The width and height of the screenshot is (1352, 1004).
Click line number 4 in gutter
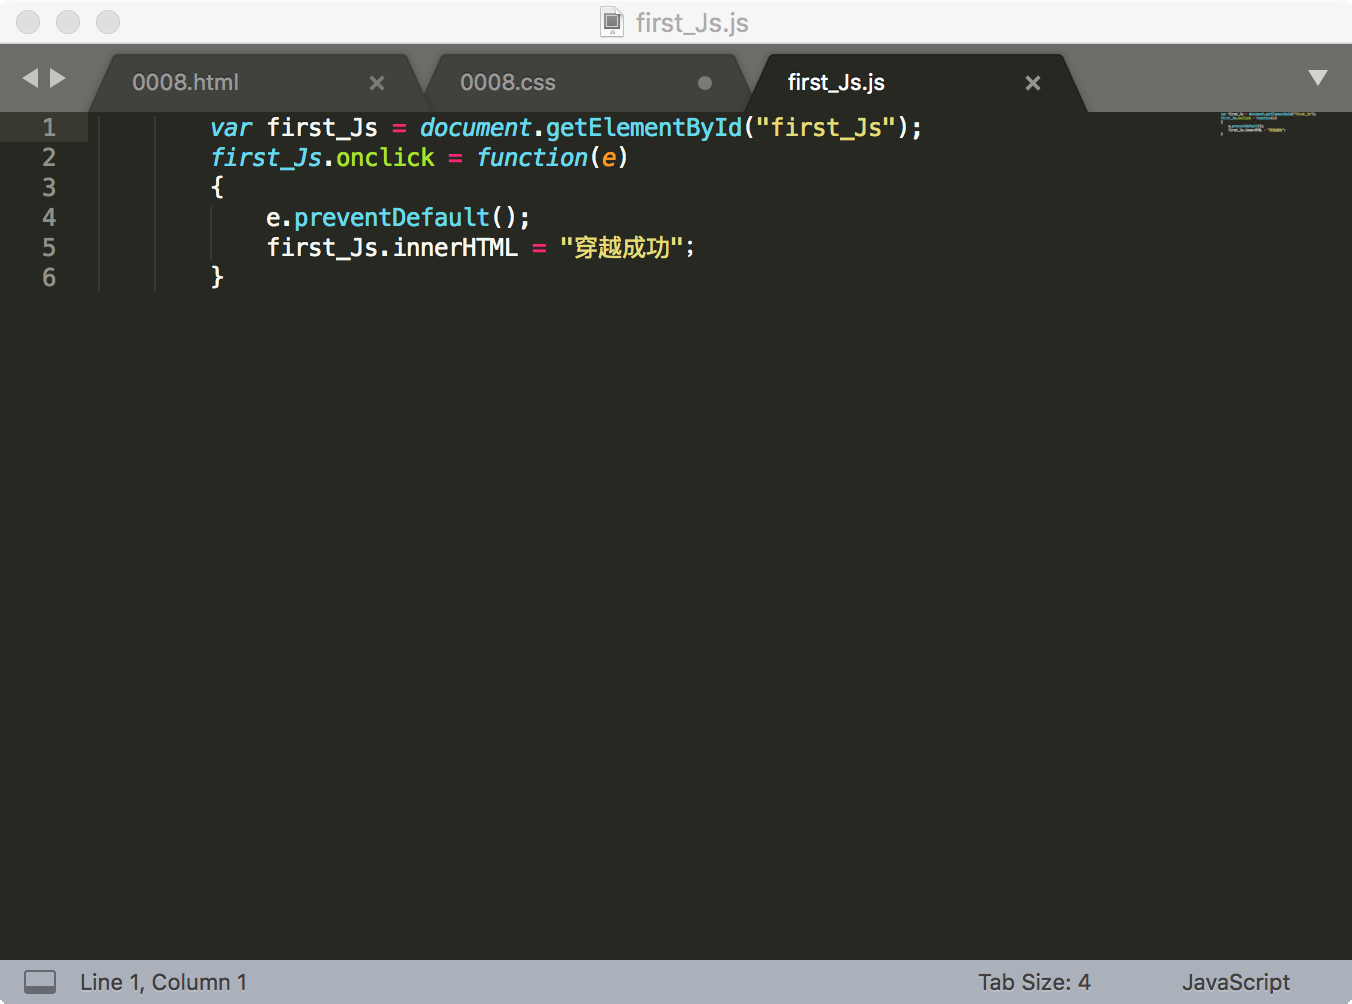(49, 218)
